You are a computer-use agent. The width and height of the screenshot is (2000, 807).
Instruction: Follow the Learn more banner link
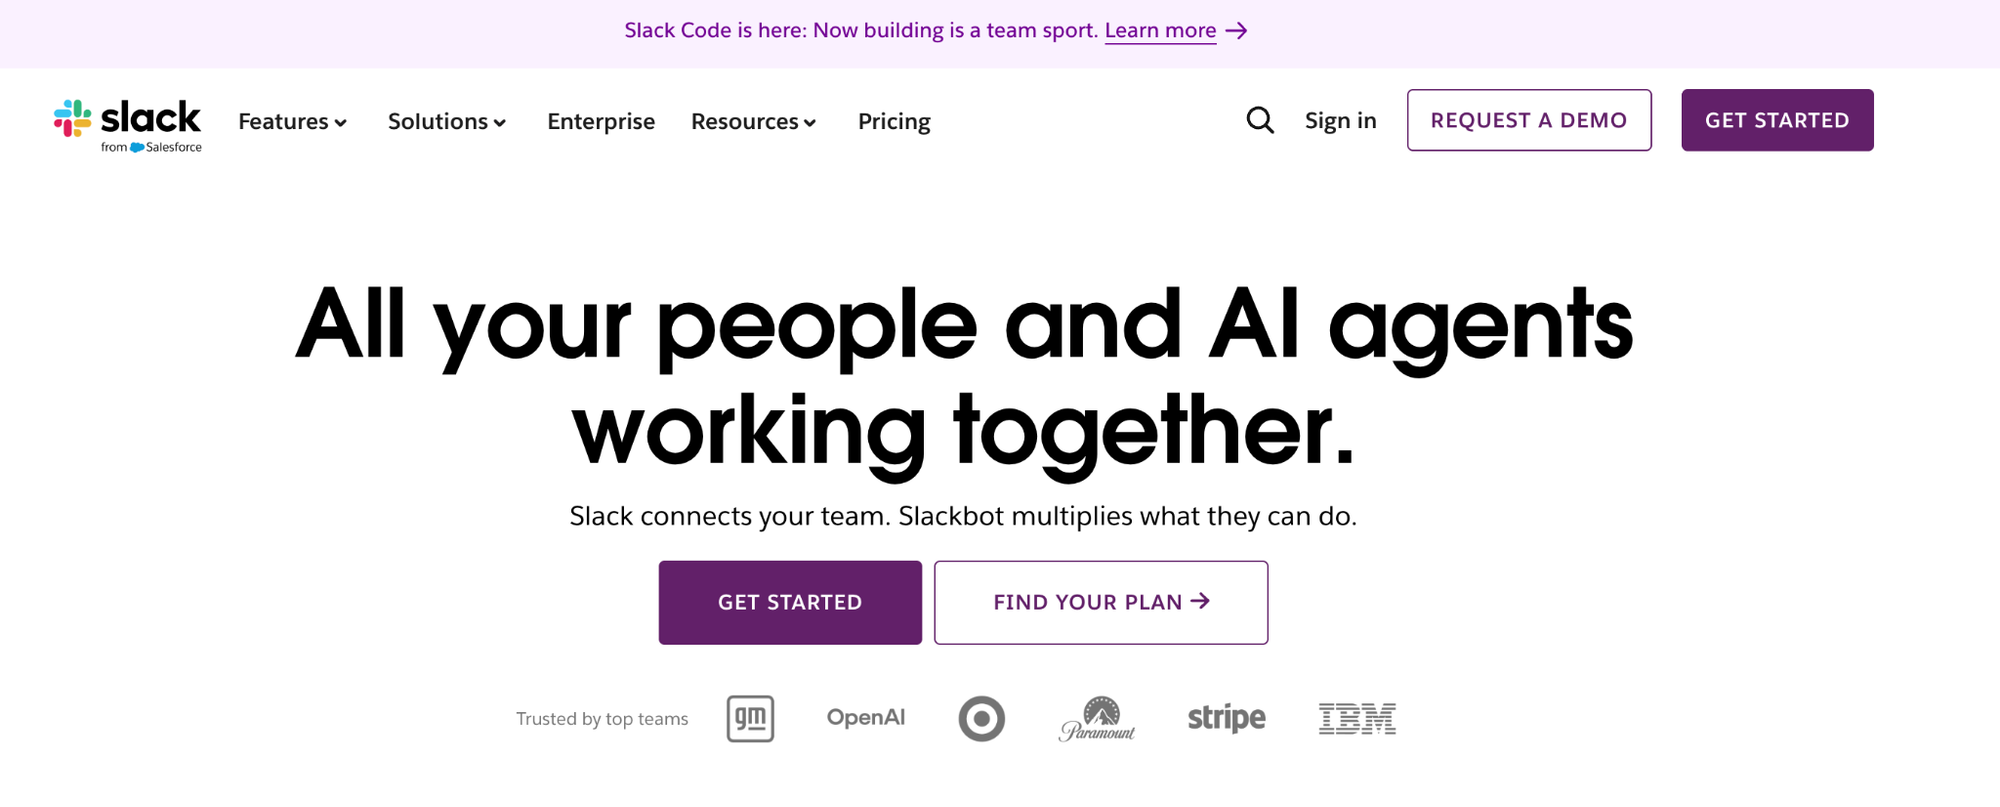(x=1160, y=31)
